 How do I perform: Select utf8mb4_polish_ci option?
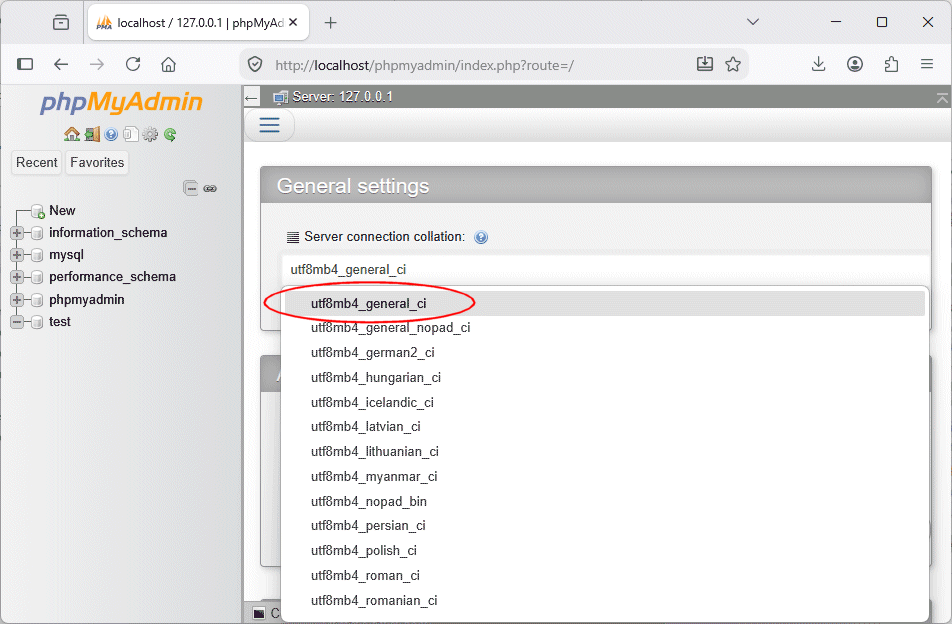pyautogui.click(x=605, y=551)
